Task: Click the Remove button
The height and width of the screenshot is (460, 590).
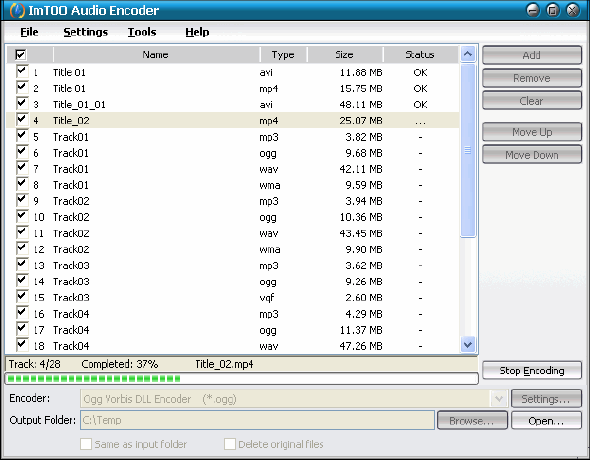Action: pos(532,78)
